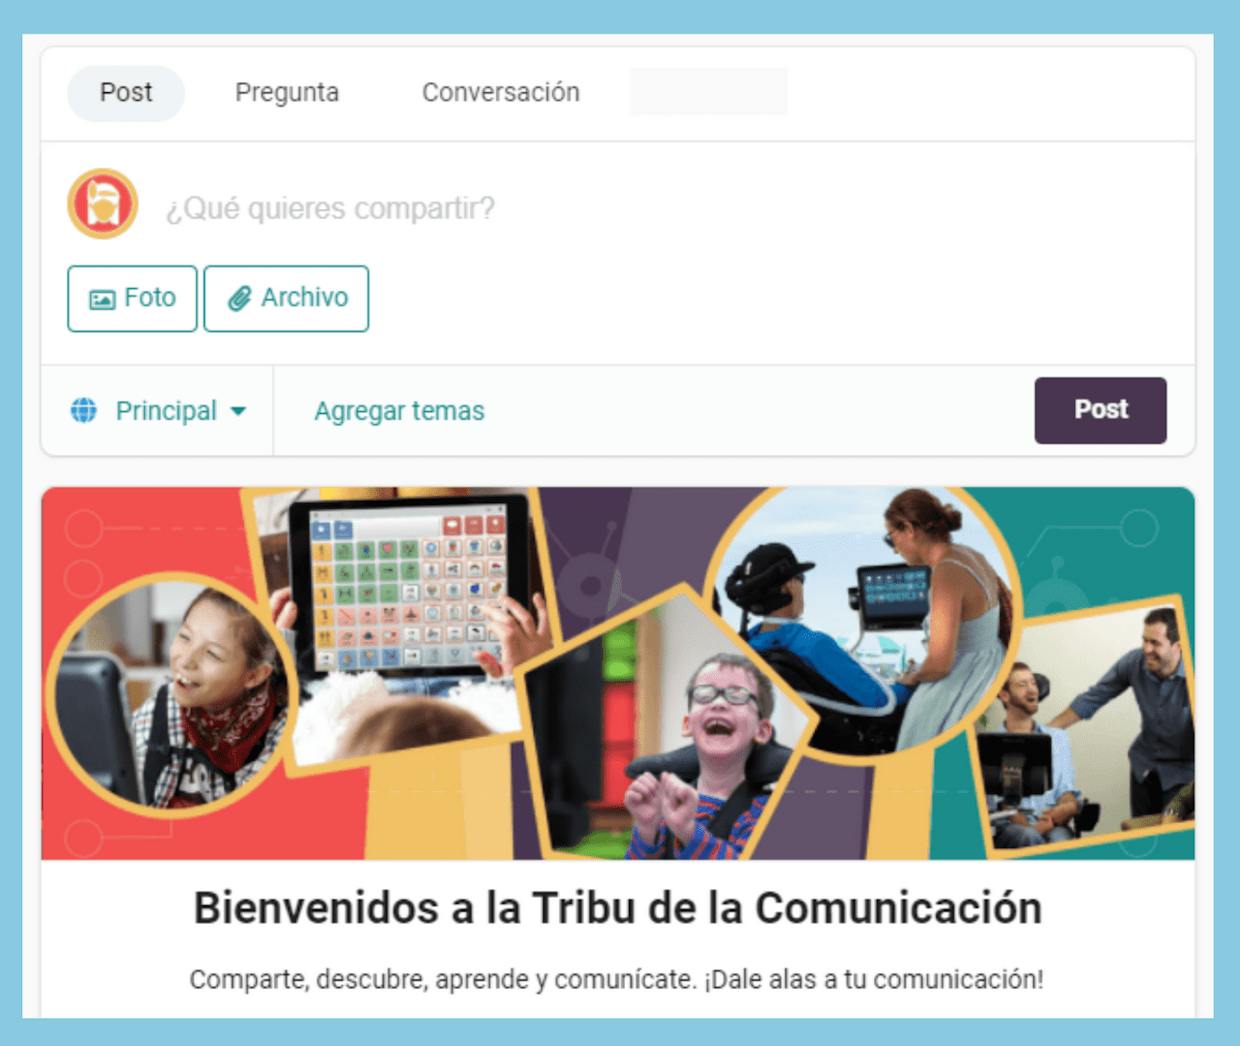Click the paperclip icon in Archivo button

239,298
